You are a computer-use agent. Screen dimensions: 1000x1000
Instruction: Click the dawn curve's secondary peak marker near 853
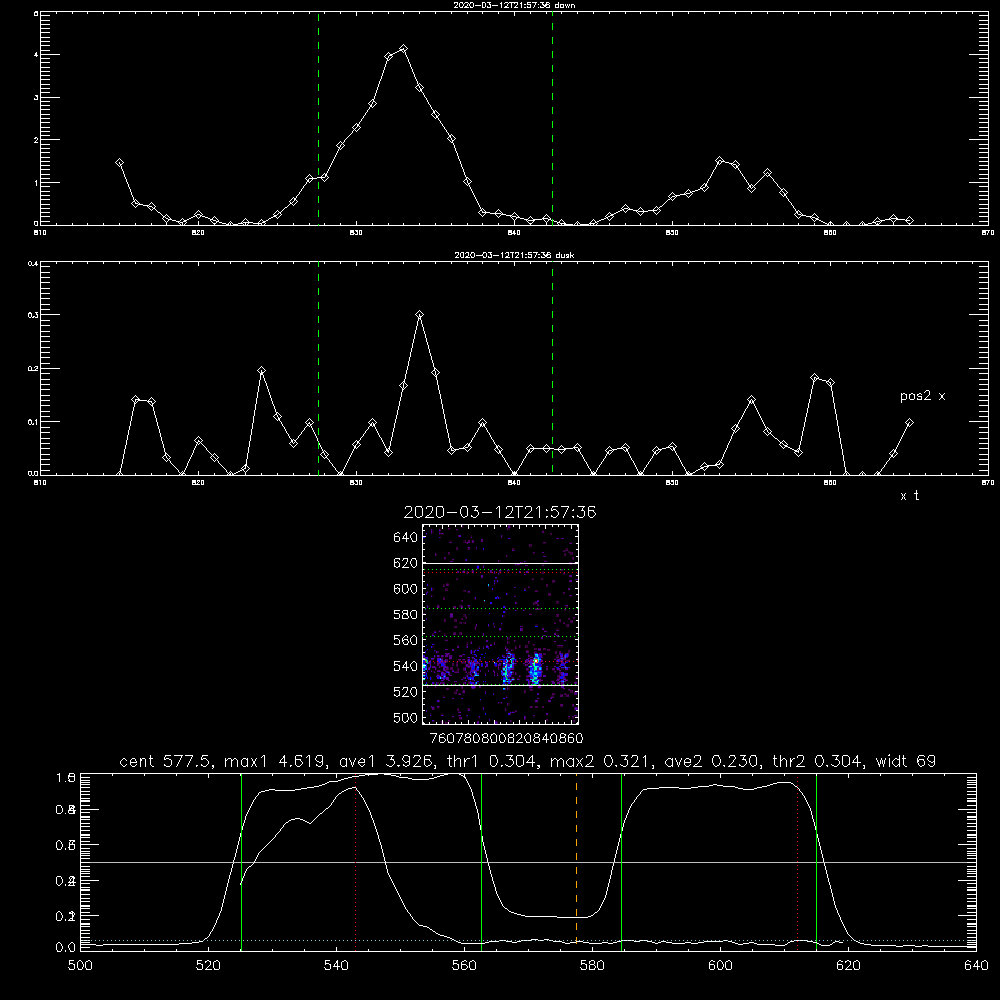tap(719, 161)
